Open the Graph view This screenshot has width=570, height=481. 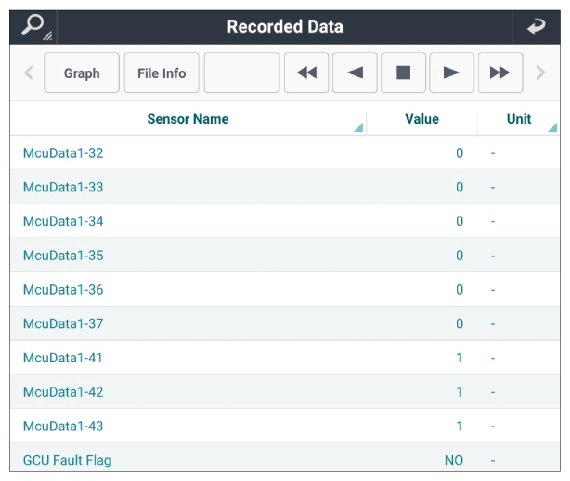82,73
